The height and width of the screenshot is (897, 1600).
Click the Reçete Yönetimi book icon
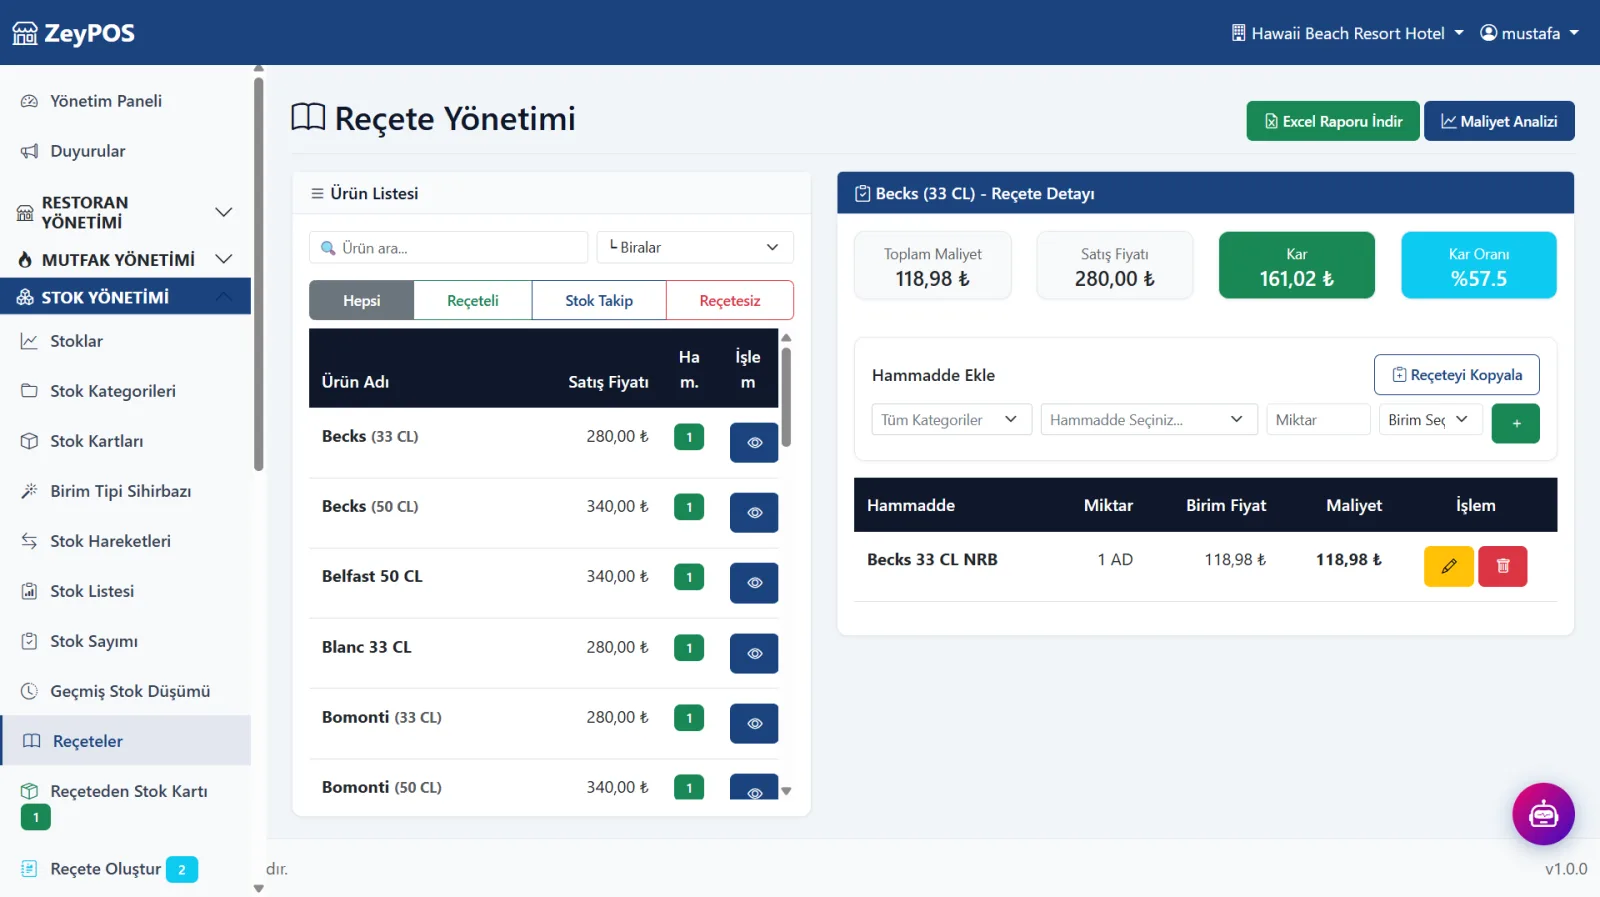(308, 118)
